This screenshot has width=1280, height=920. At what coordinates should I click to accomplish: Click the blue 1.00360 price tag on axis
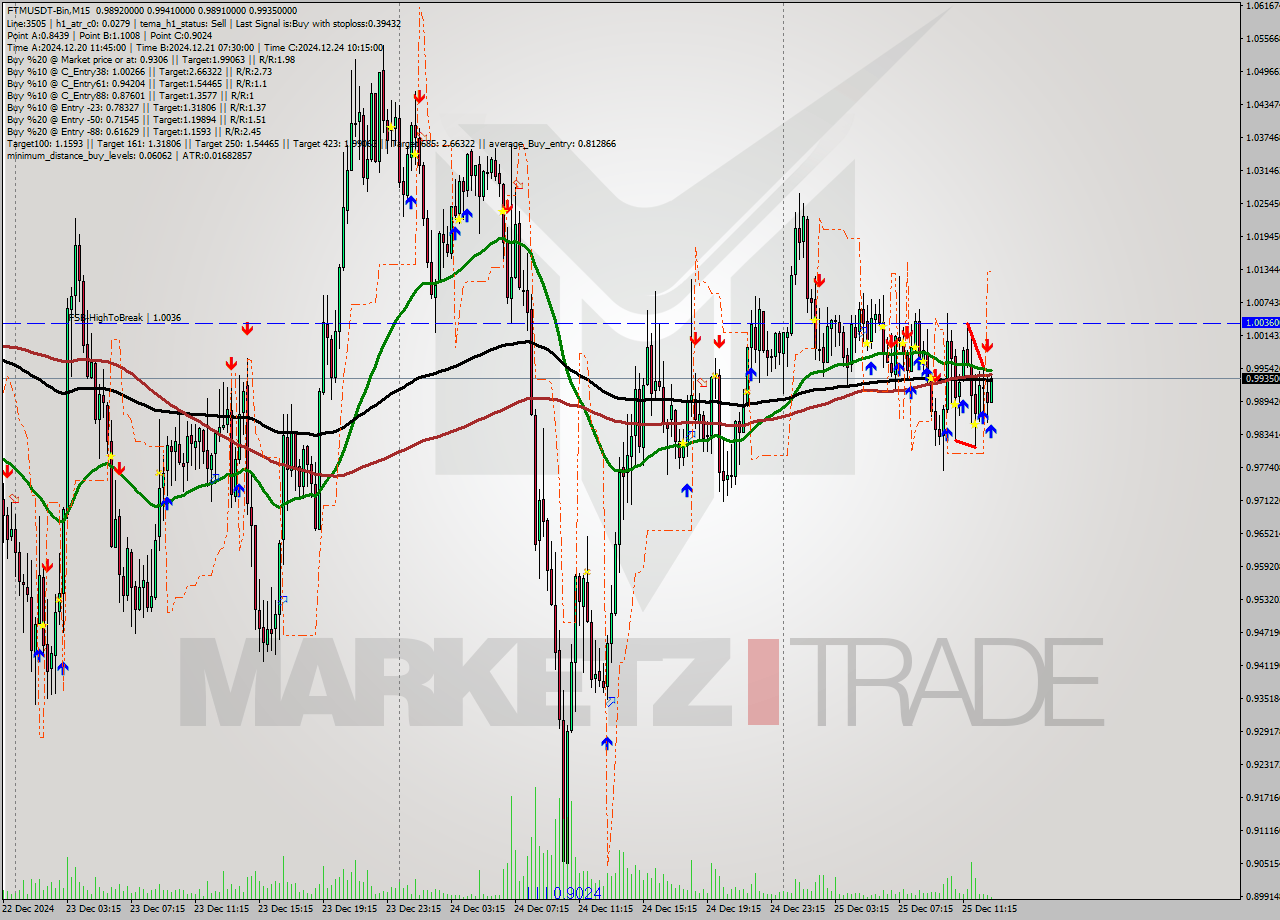(1260, 322)
